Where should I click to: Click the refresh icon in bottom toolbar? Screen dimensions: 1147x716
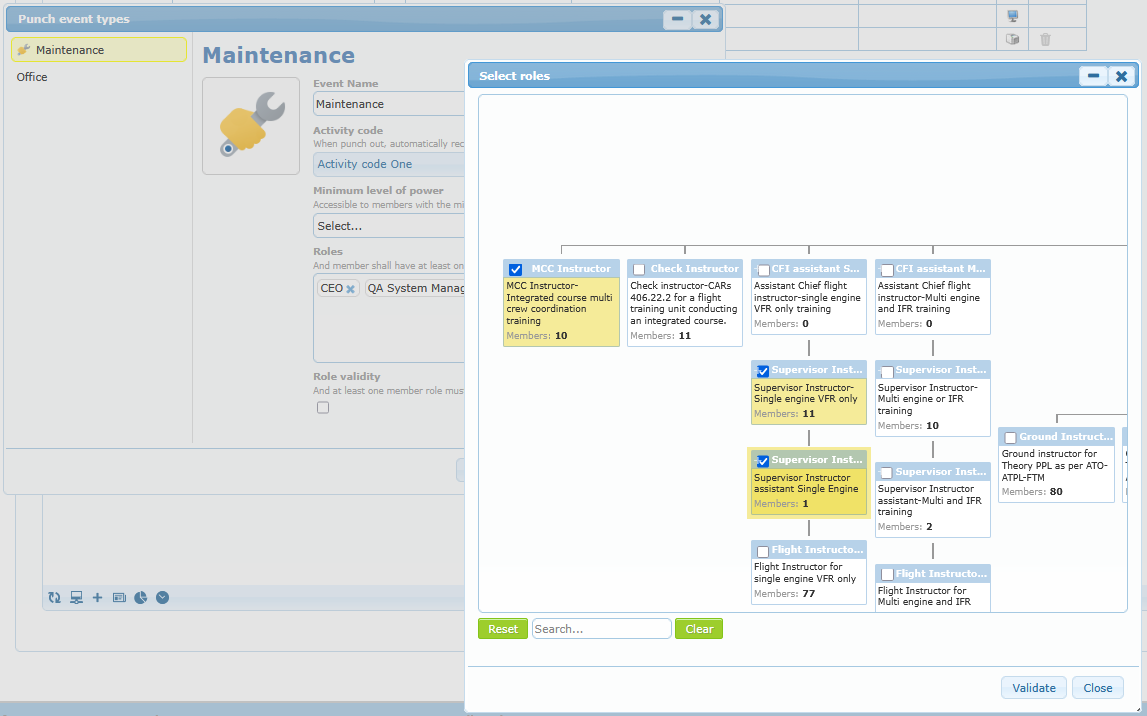tap(55, 598)
